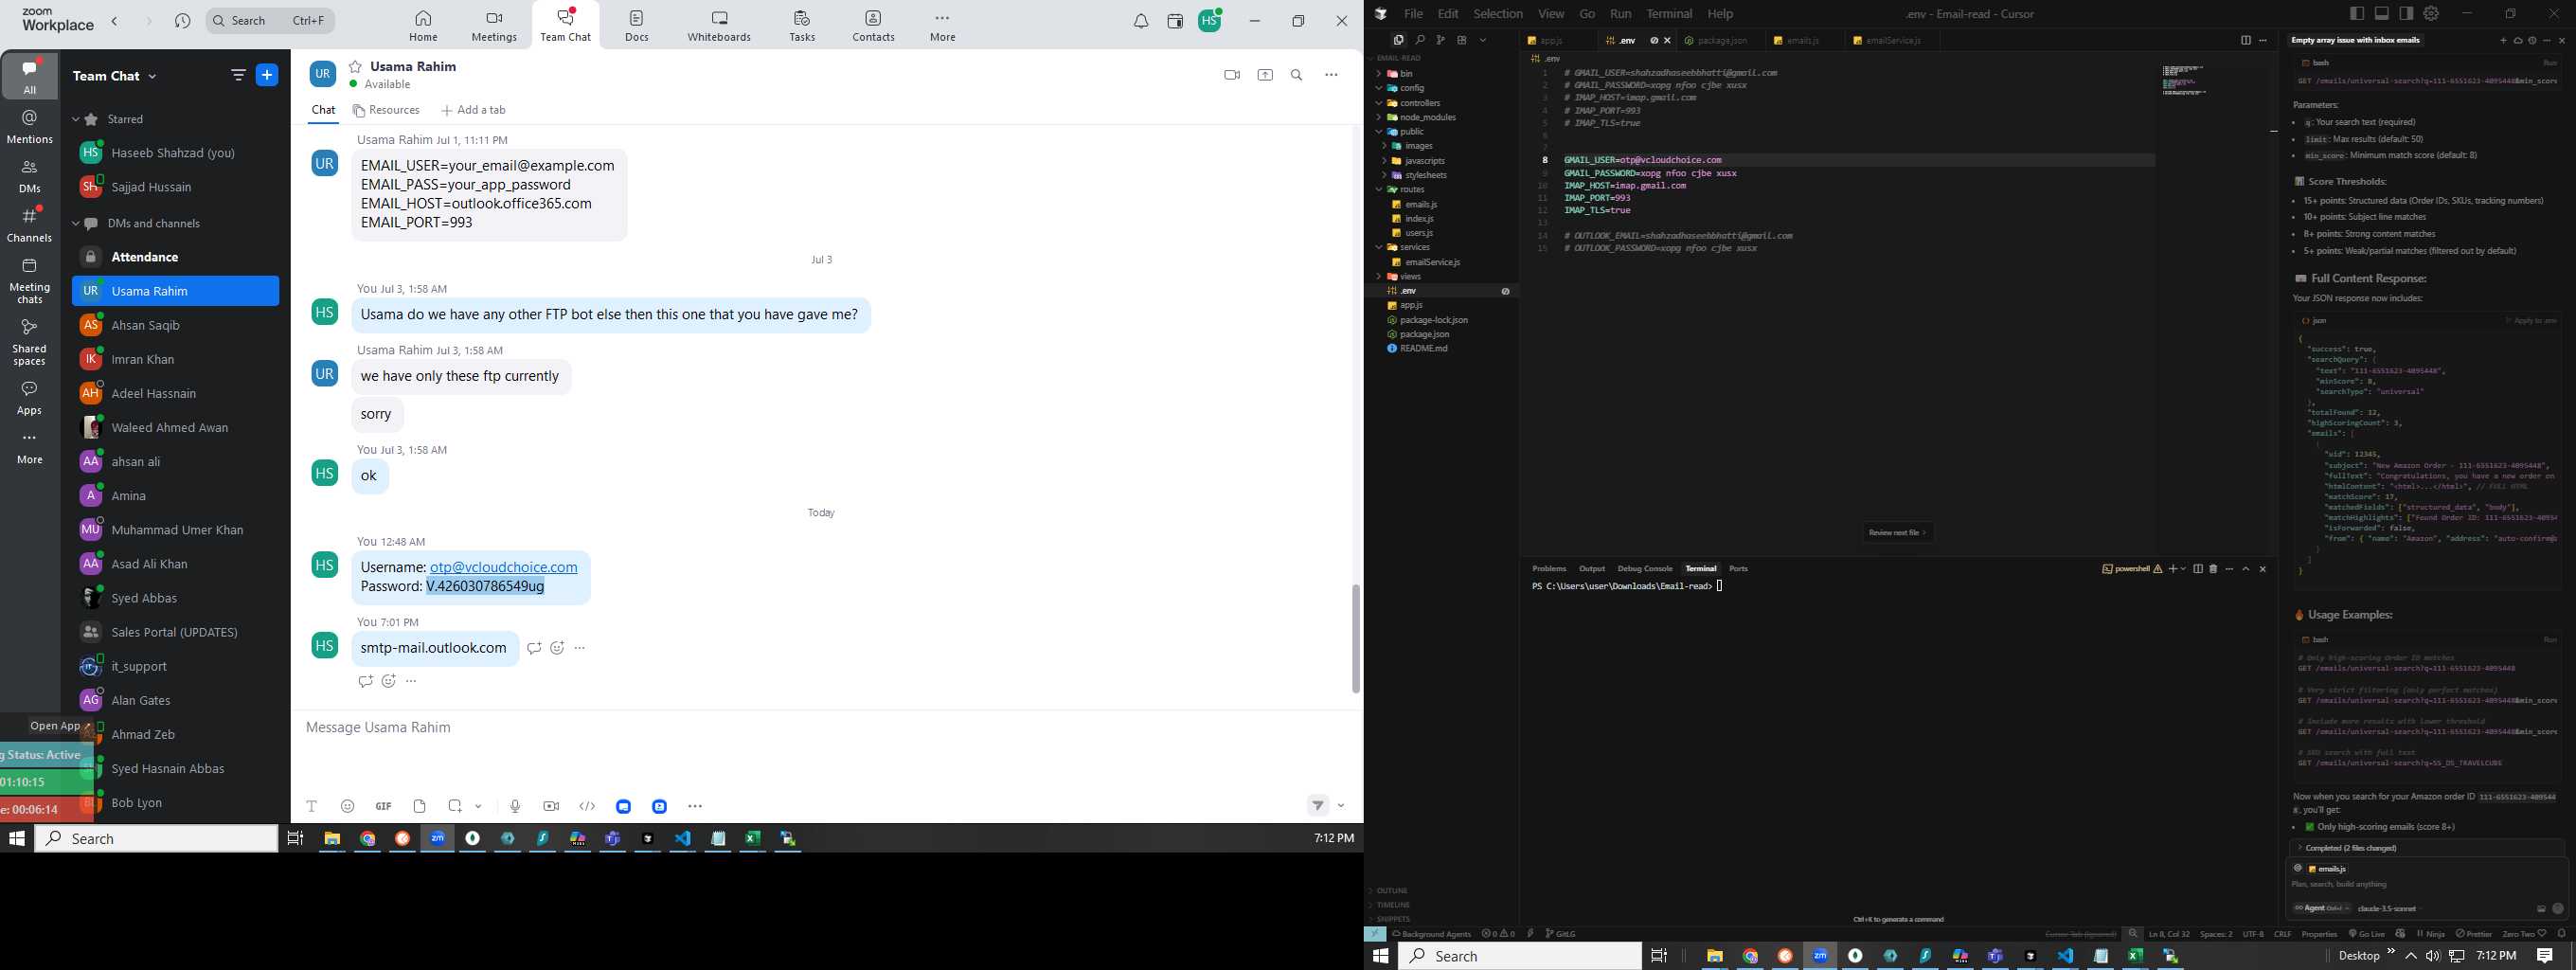
Task: Split the Cursor editor right
Action: (2245, 40)
